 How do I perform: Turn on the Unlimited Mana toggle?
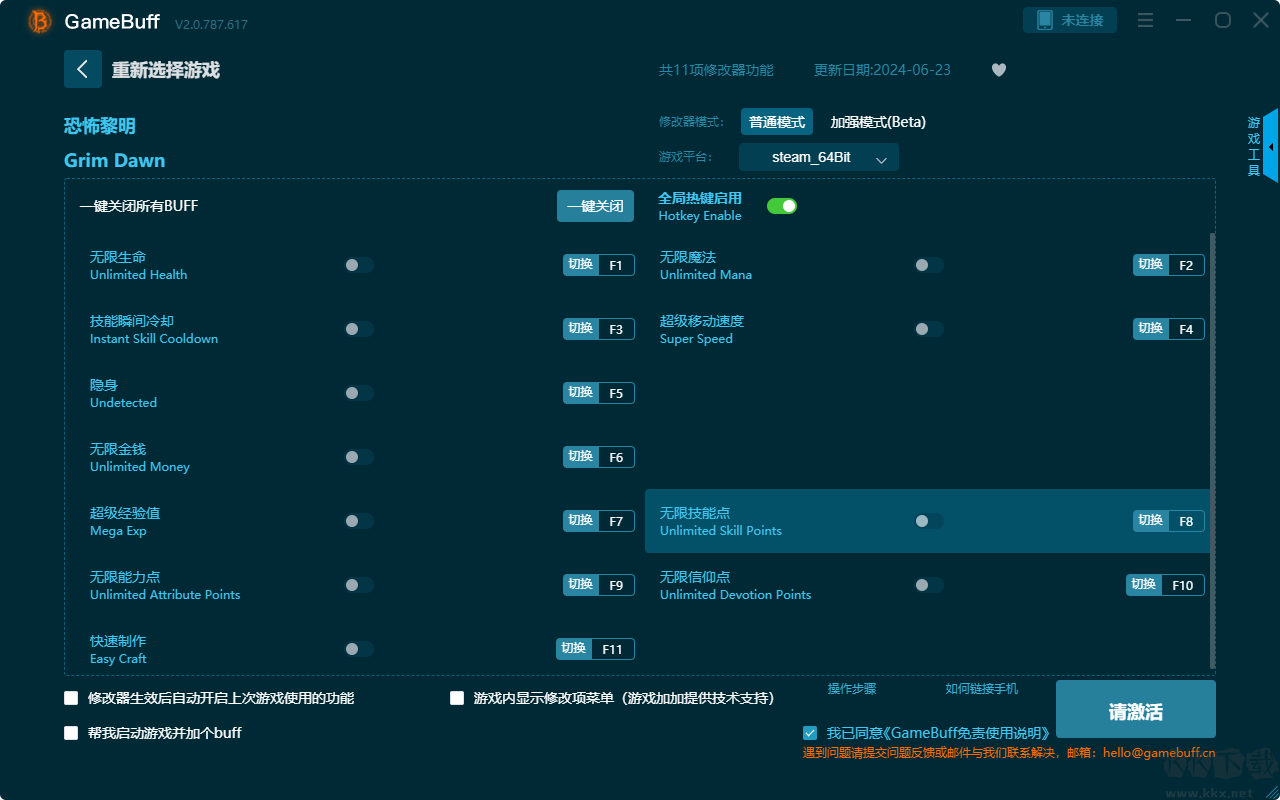tap(929, 265)
